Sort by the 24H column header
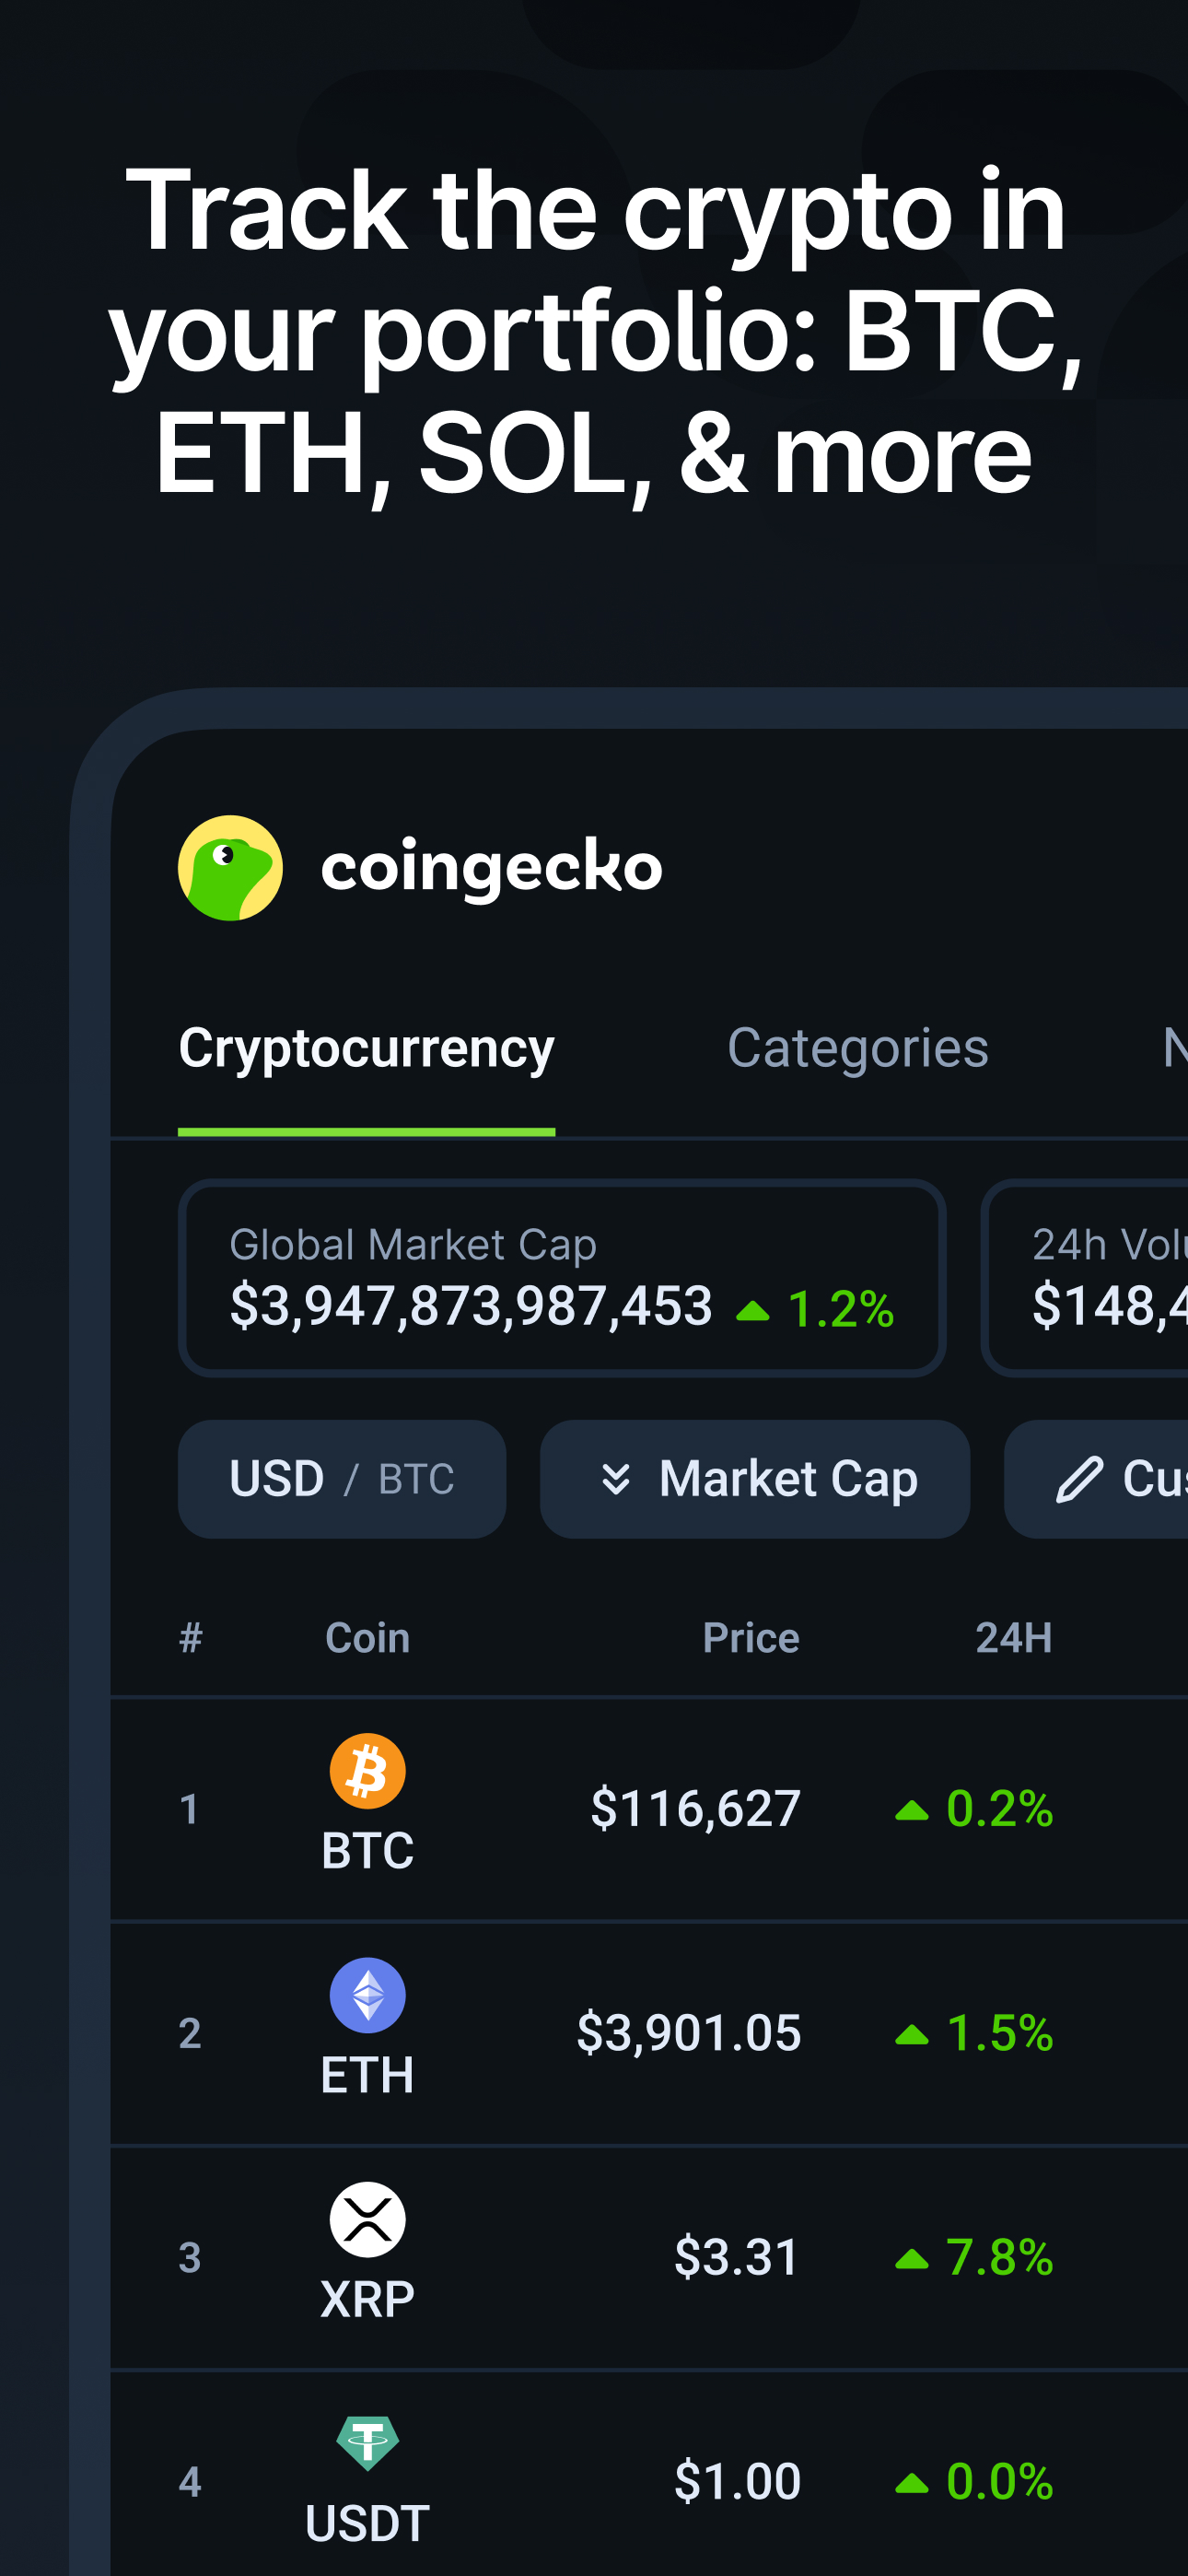Viewport: 1188px width, 2576px height. 1013,1638
